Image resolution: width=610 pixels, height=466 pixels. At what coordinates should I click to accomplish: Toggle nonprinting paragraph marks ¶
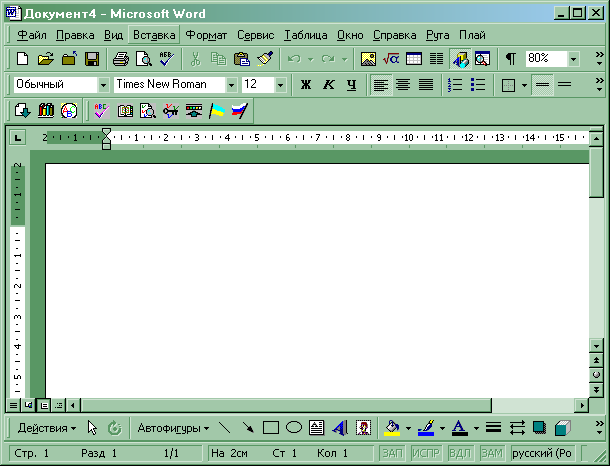point(510,59)
